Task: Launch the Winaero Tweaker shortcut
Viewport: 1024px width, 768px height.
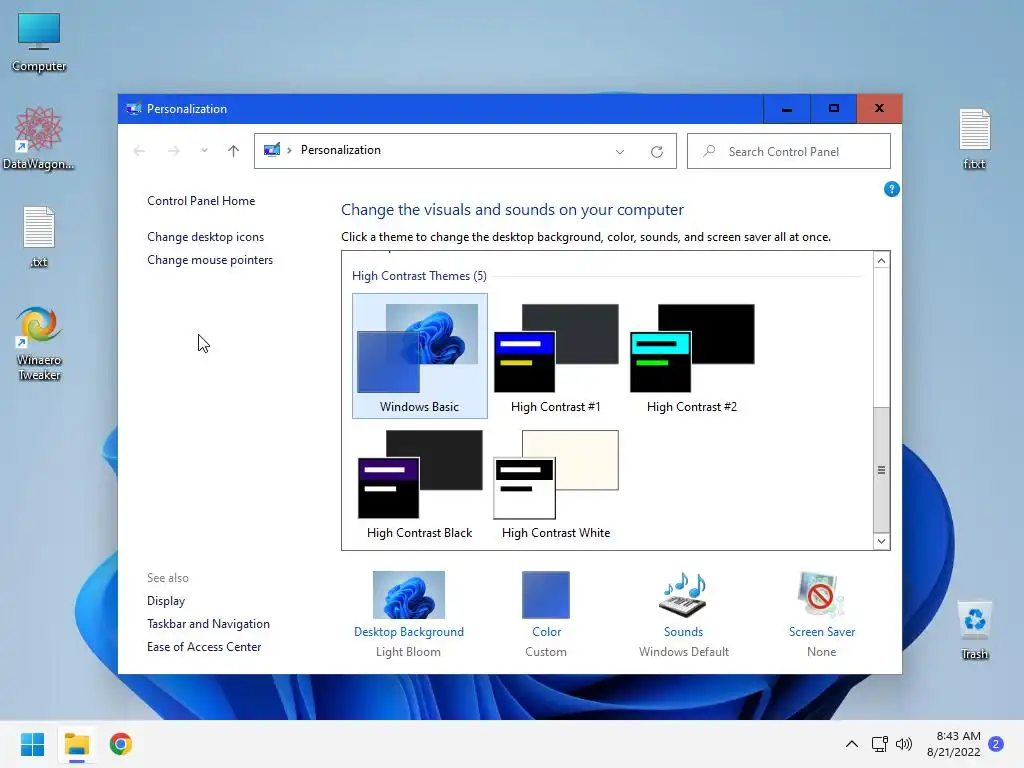Action: pos(39,344)
